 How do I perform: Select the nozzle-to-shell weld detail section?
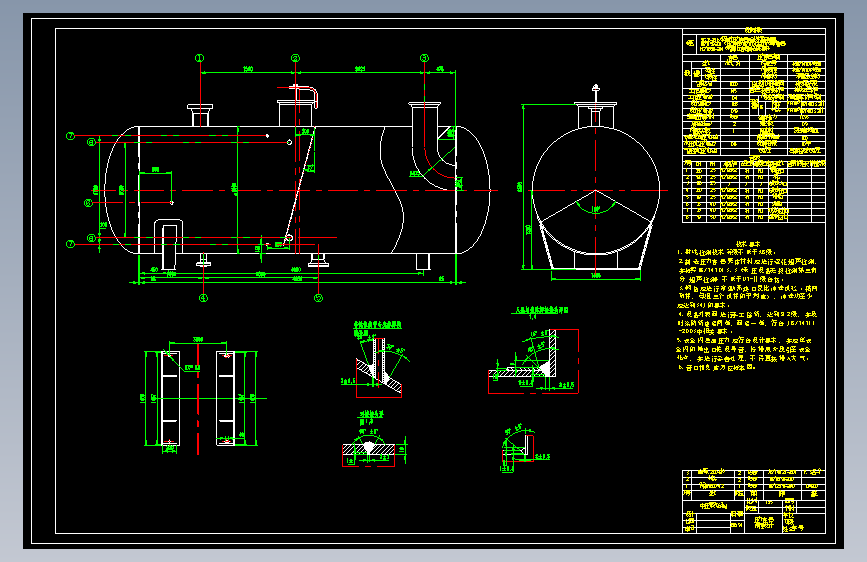click(379, 367)
